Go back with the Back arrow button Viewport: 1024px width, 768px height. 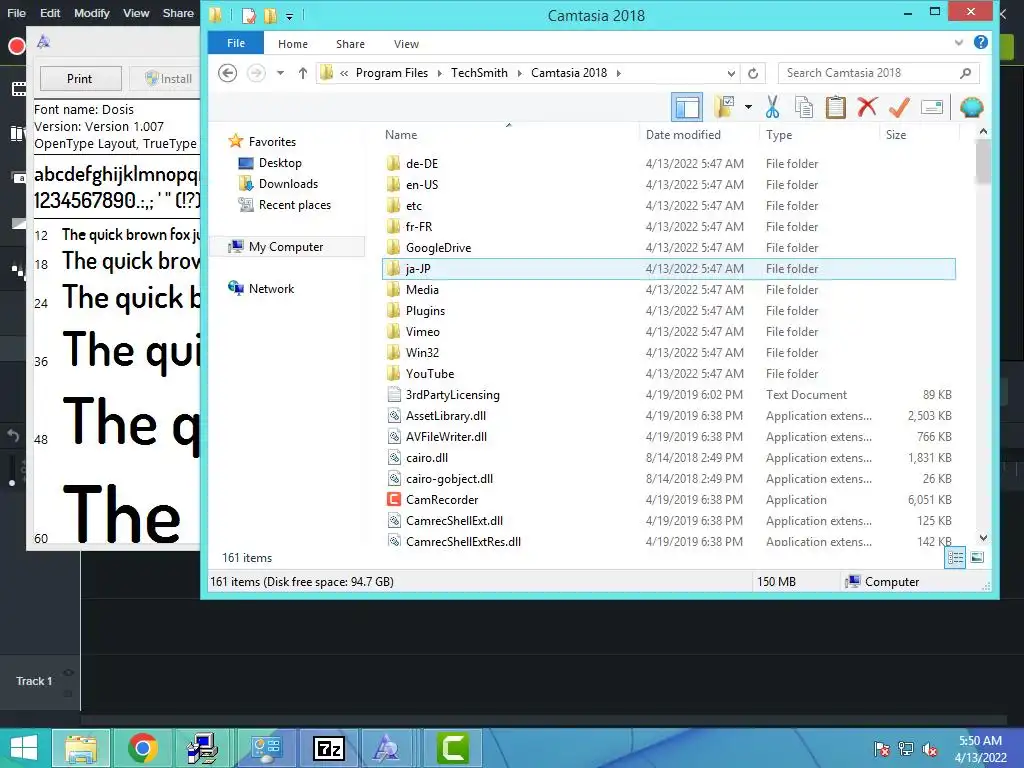point(227,72)
